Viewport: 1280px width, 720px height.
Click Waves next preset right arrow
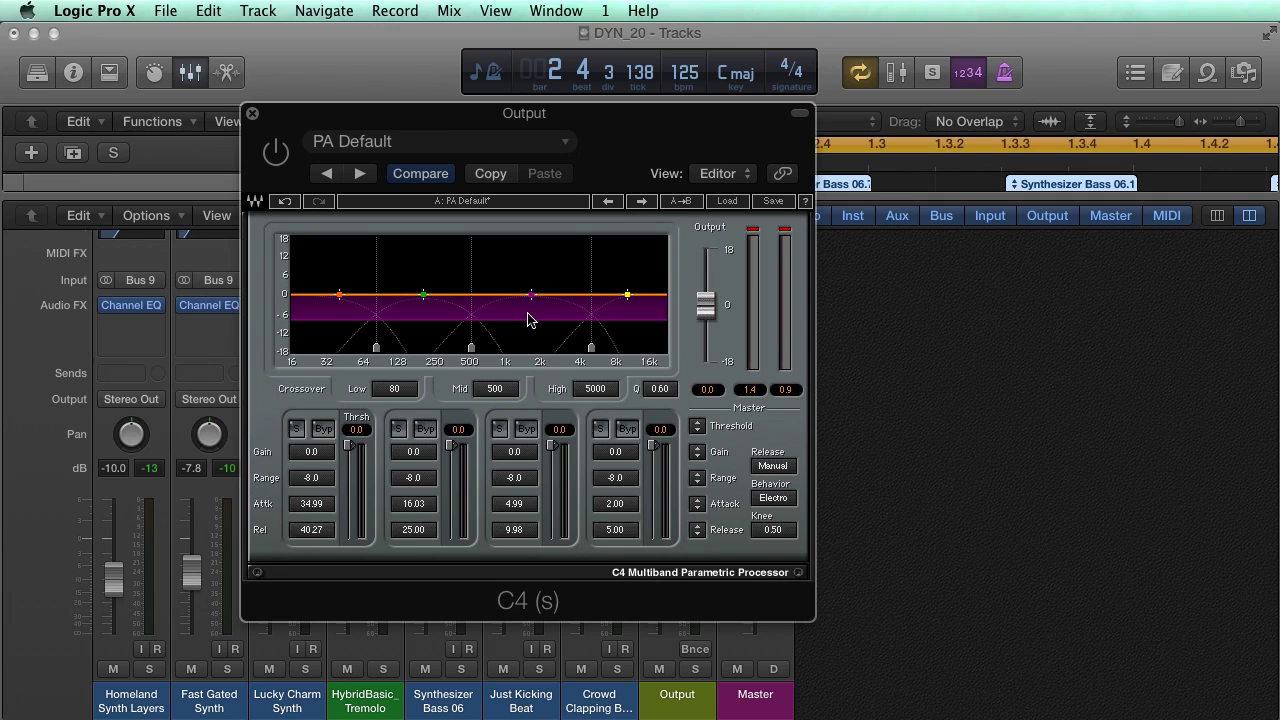tap(641, 201)
